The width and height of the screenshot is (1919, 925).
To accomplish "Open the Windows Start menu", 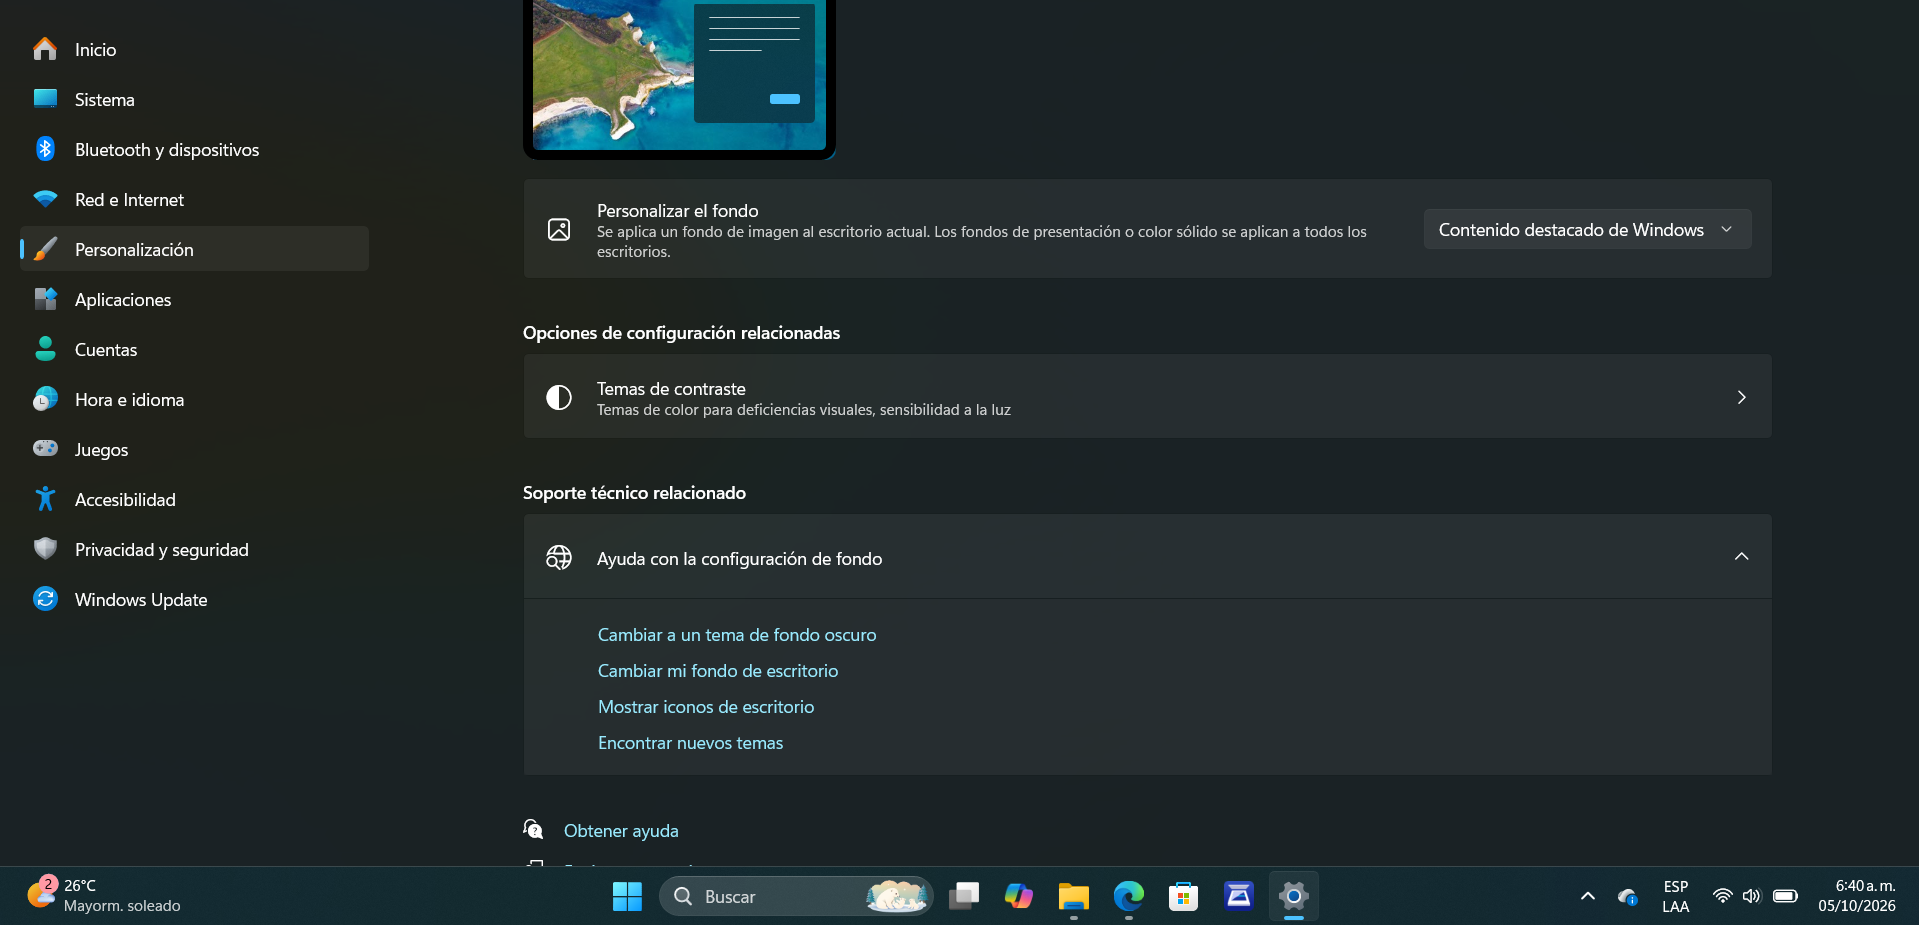I will click(x=627, y=896).
